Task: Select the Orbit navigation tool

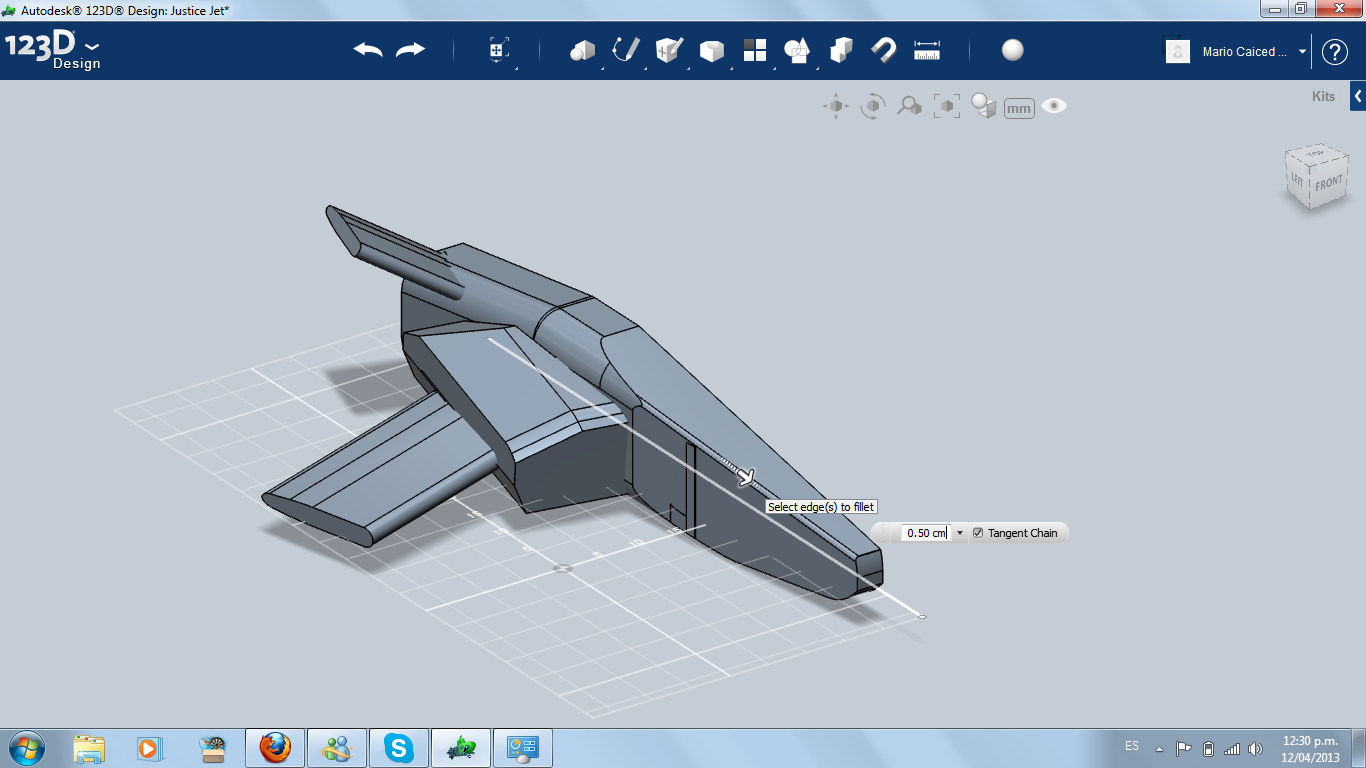Action: click(x=873, y=106)
